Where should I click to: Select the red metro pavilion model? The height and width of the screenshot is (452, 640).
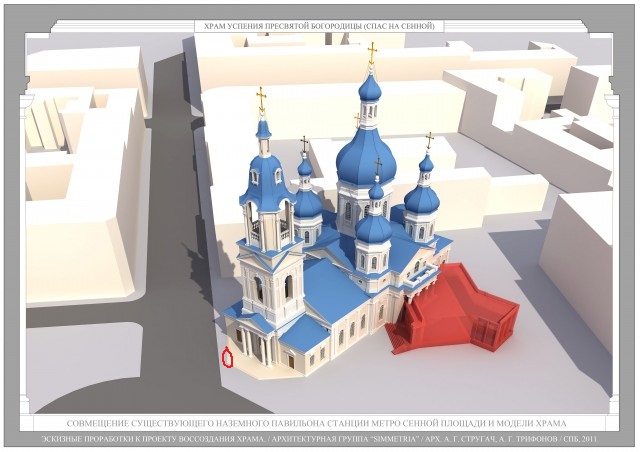455,308
